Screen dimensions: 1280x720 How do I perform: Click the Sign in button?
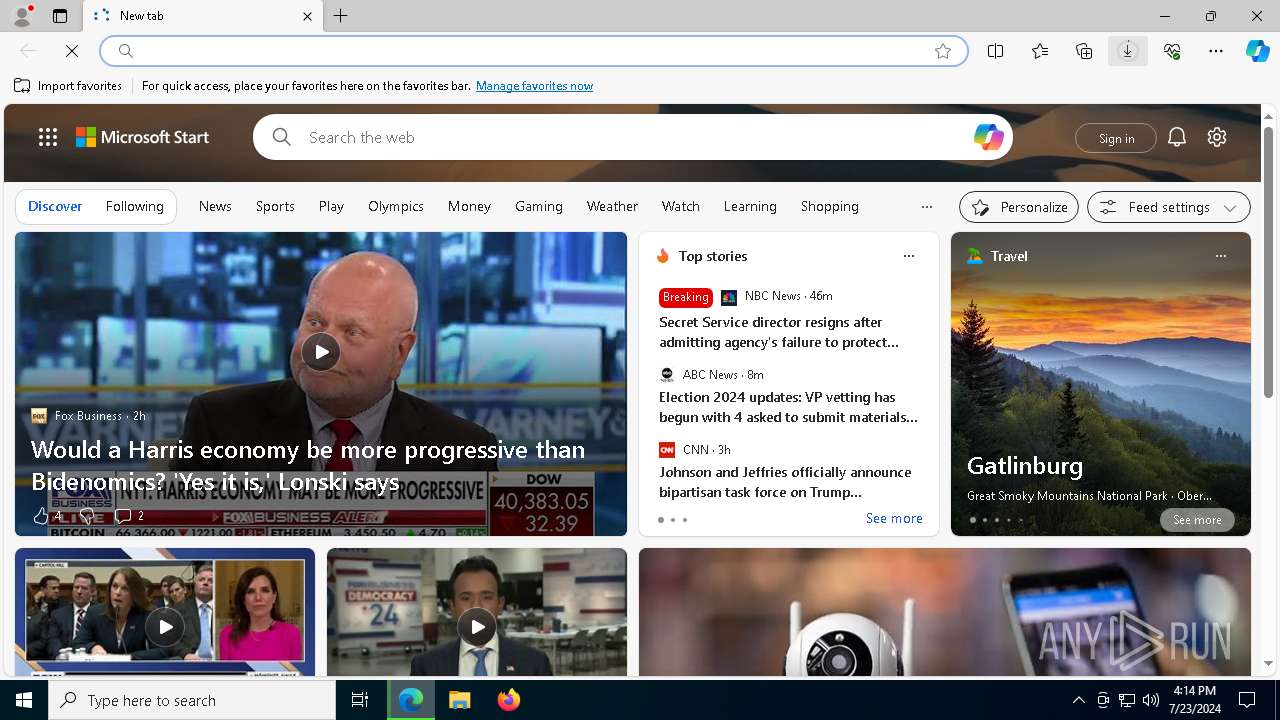1116,138
